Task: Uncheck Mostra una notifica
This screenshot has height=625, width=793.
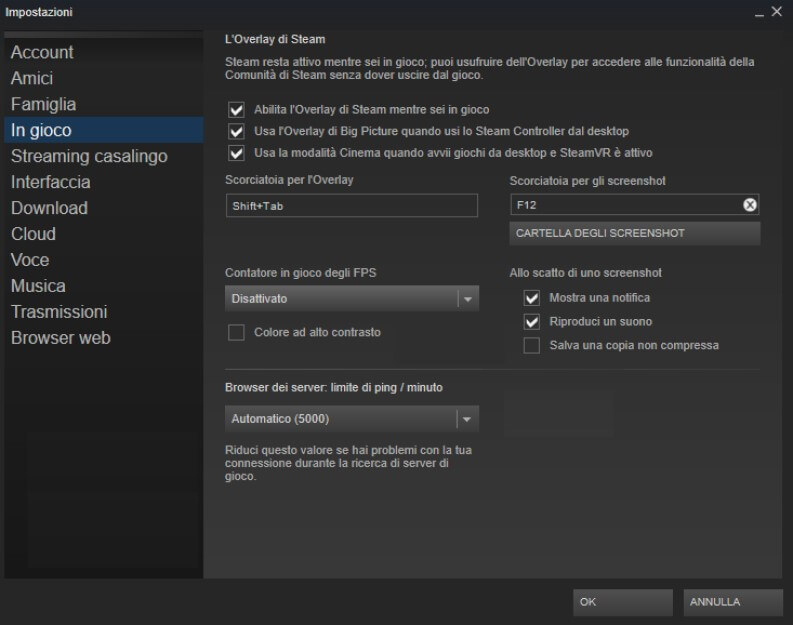Action: coord(532,298)
